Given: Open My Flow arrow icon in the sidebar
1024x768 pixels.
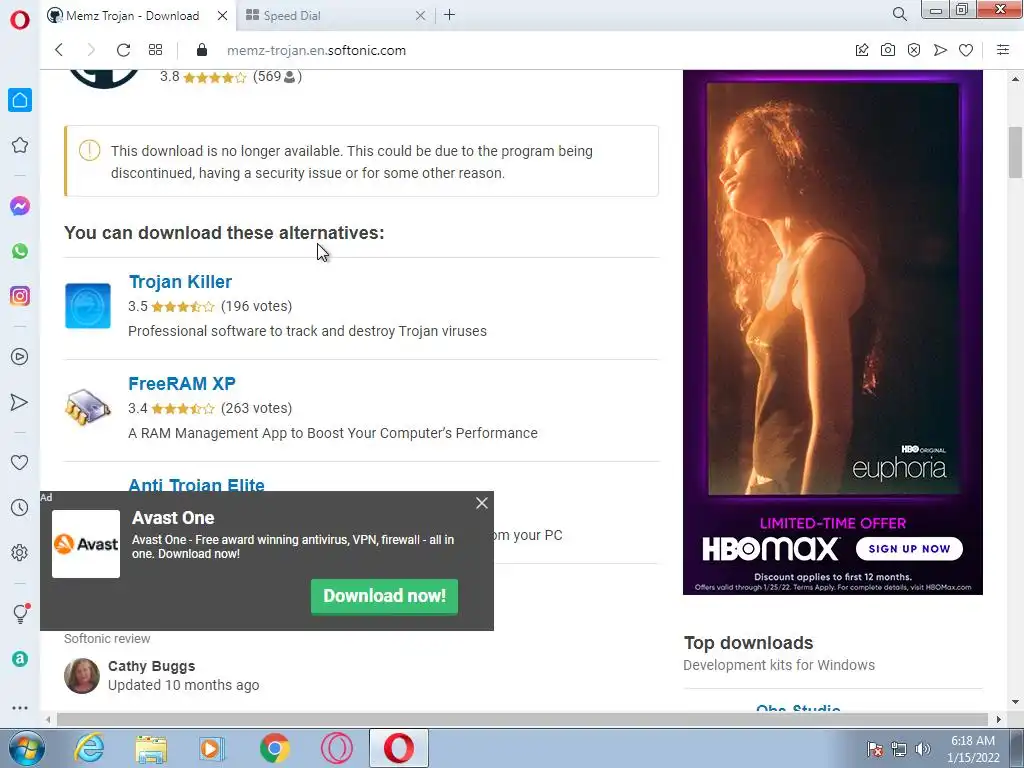Looking at the screenshot, I should pos(20,402).
